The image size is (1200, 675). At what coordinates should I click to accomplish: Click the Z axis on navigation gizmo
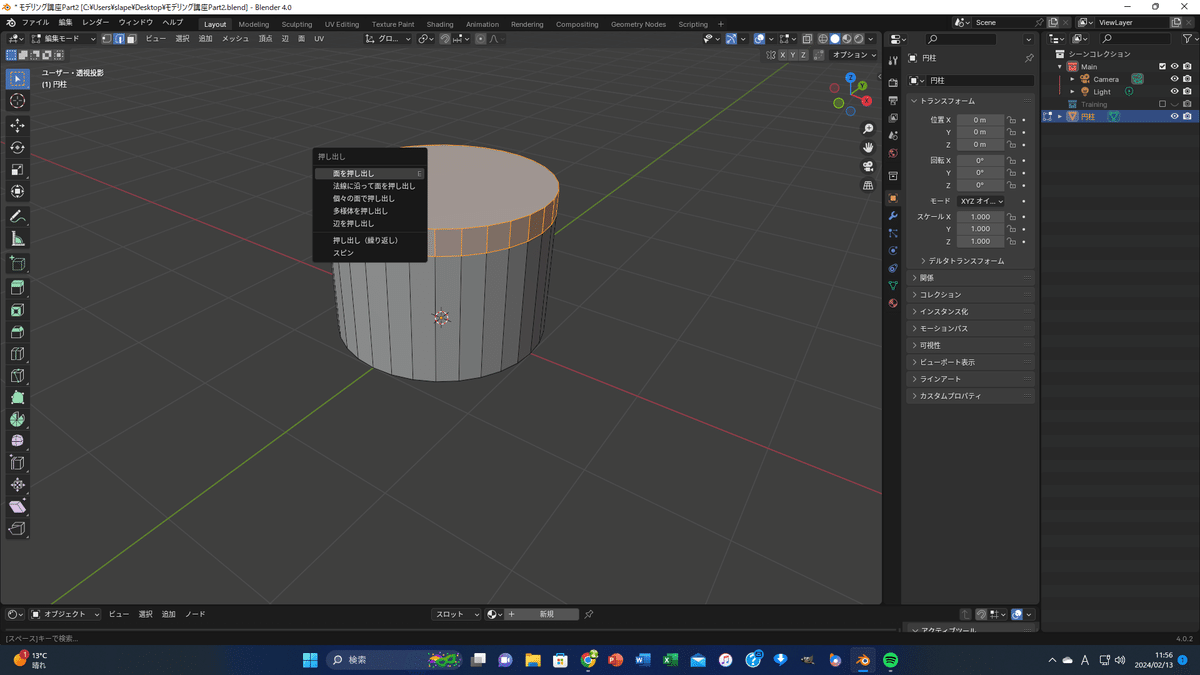[x=850, y=77]
